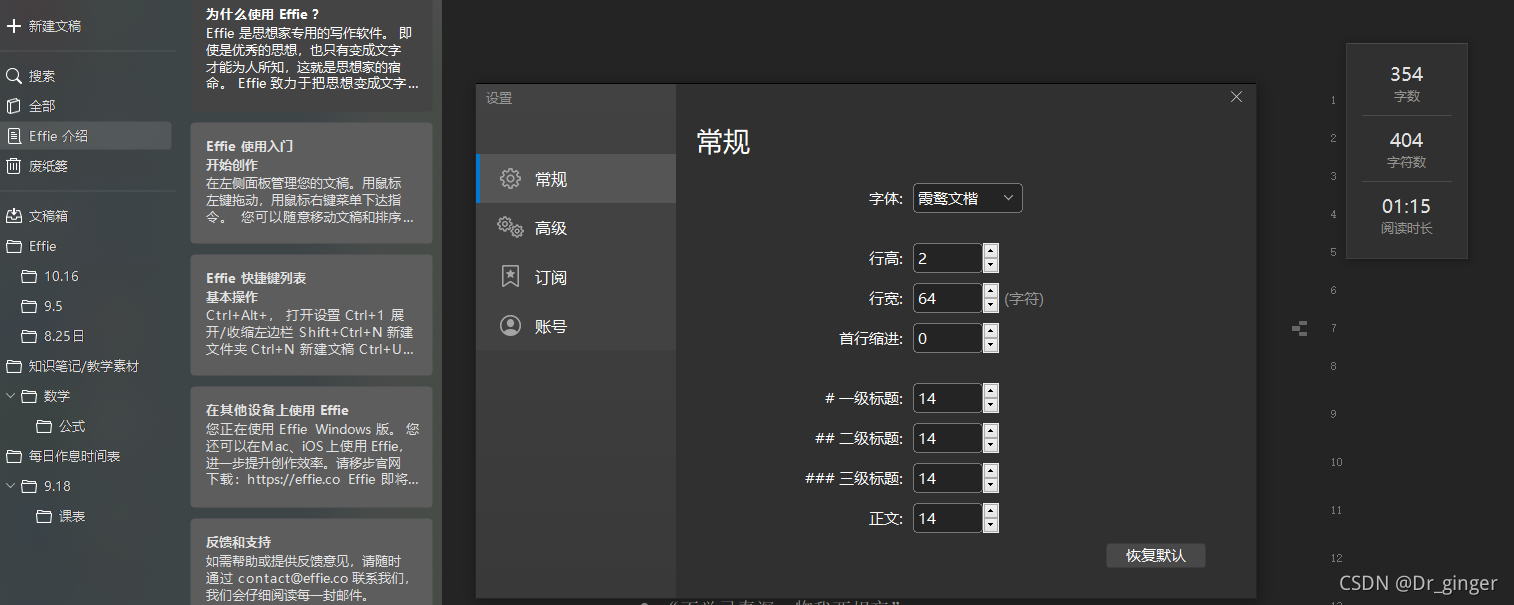Open search via magnifier icon
1514x605 pixels.
(14, 76)
